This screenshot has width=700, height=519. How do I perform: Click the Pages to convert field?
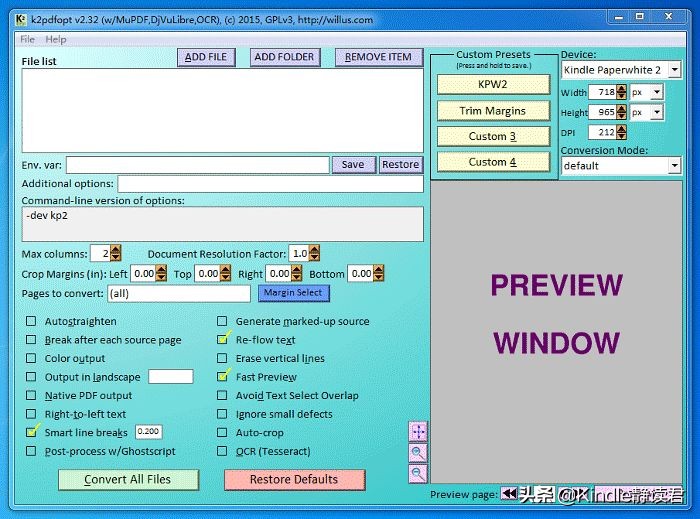point(179,293)
